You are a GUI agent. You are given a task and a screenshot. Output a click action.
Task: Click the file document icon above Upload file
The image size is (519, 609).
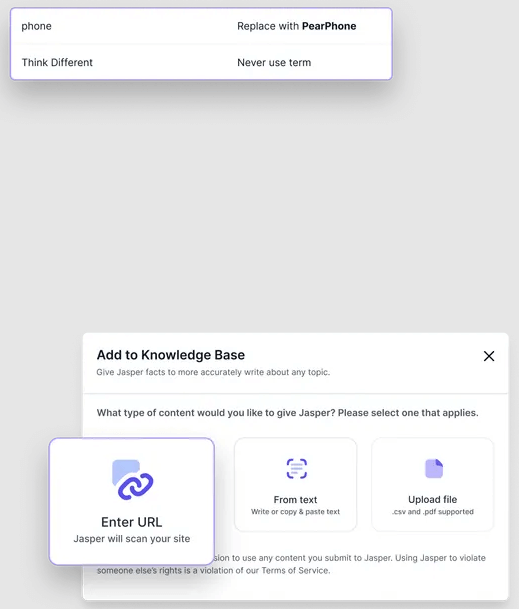[x=434, y=468]
